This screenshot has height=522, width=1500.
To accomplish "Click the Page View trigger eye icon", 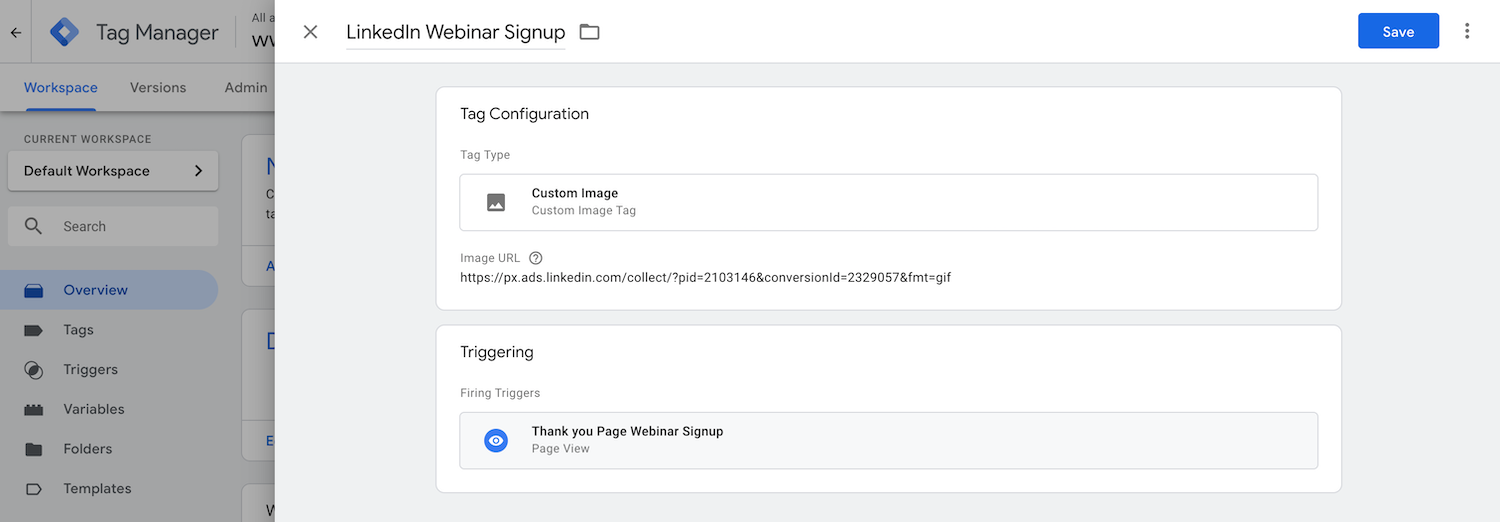I will coord(496,440).
